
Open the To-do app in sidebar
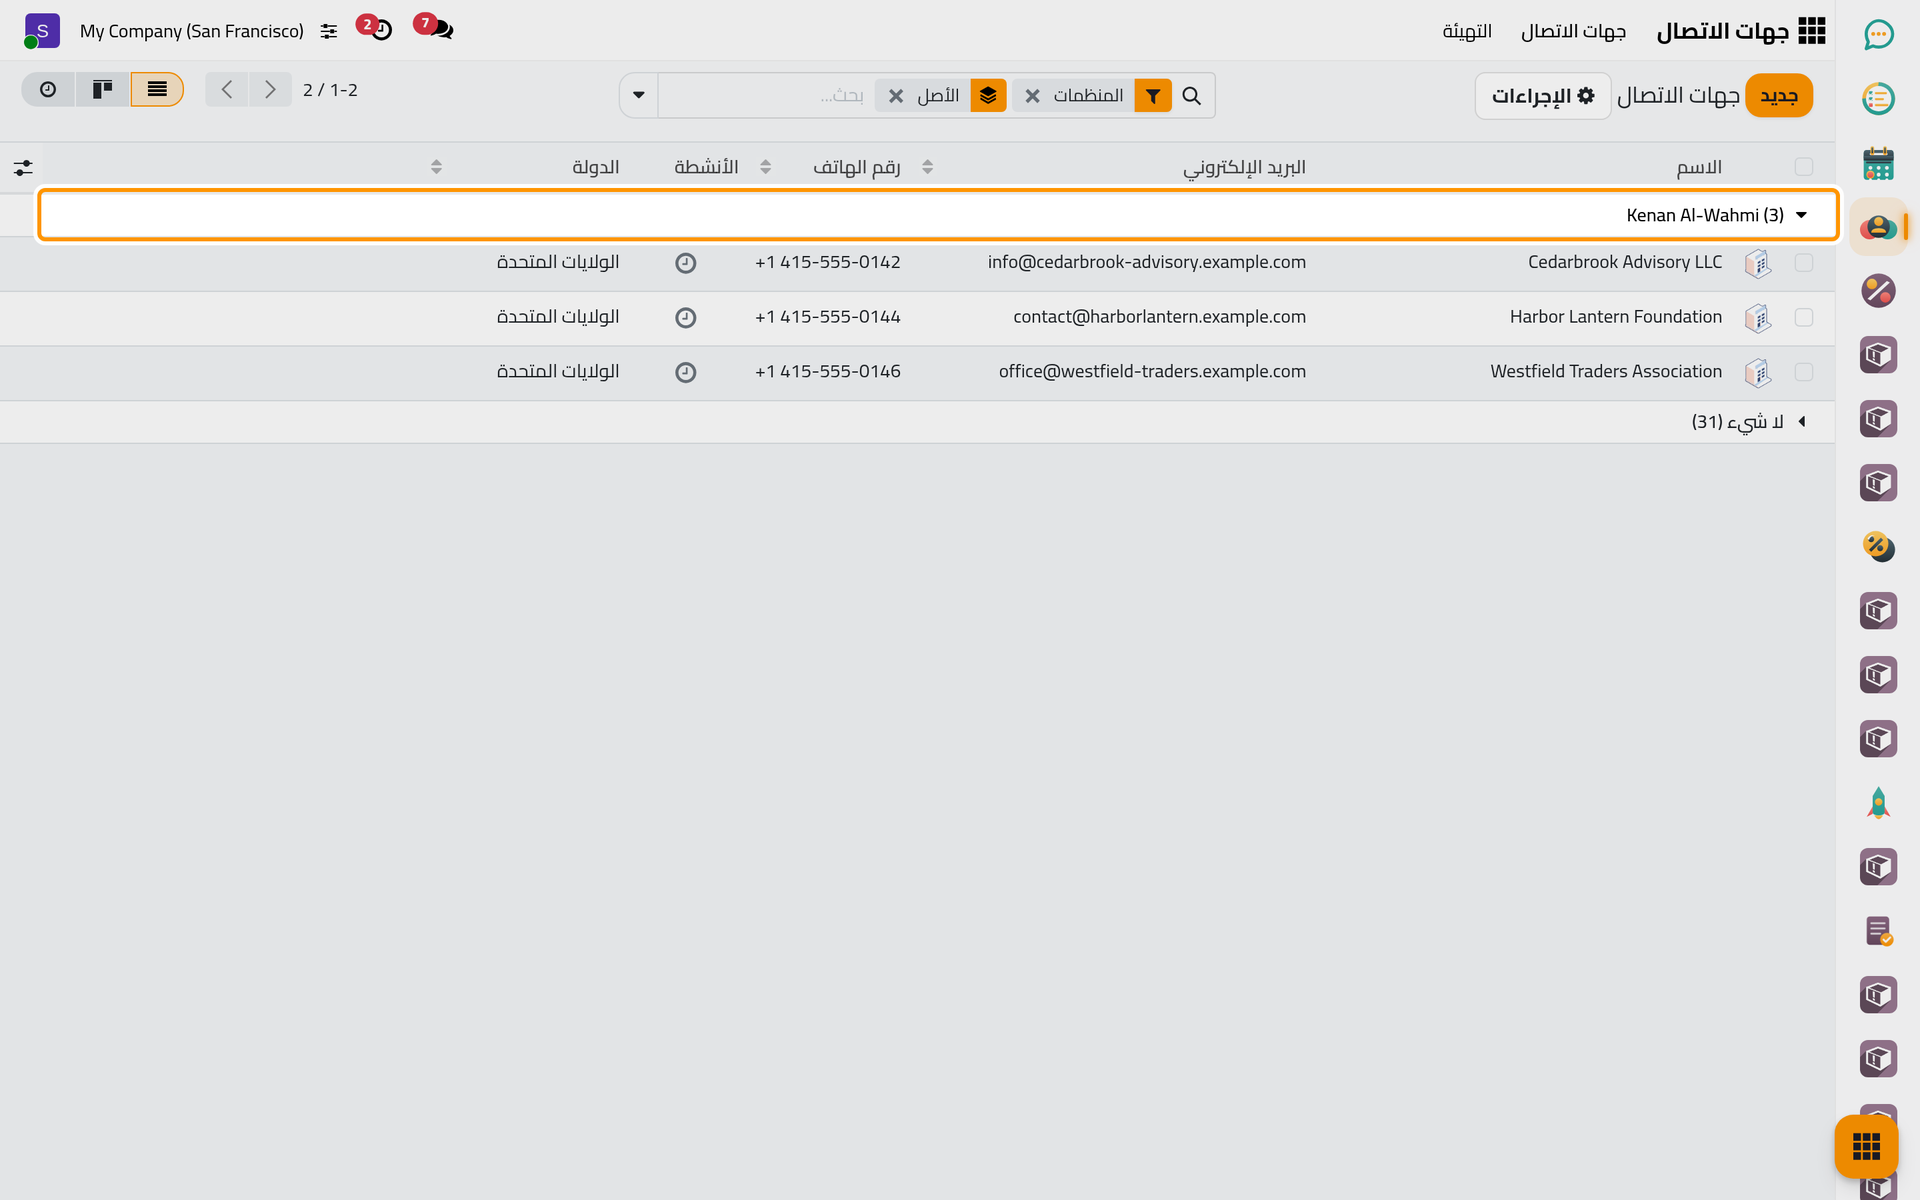coord(1878,99)
